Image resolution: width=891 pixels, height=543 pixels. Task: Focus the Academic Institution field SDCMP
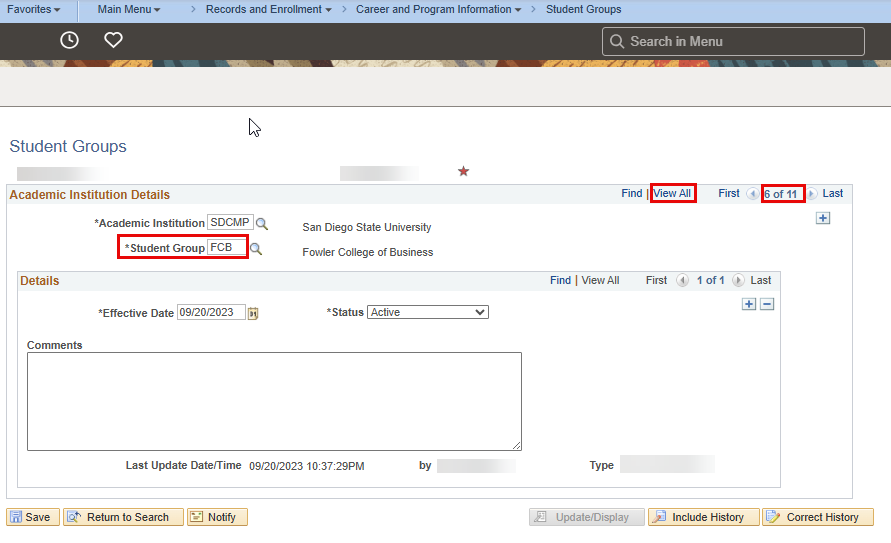pos(230,223)
